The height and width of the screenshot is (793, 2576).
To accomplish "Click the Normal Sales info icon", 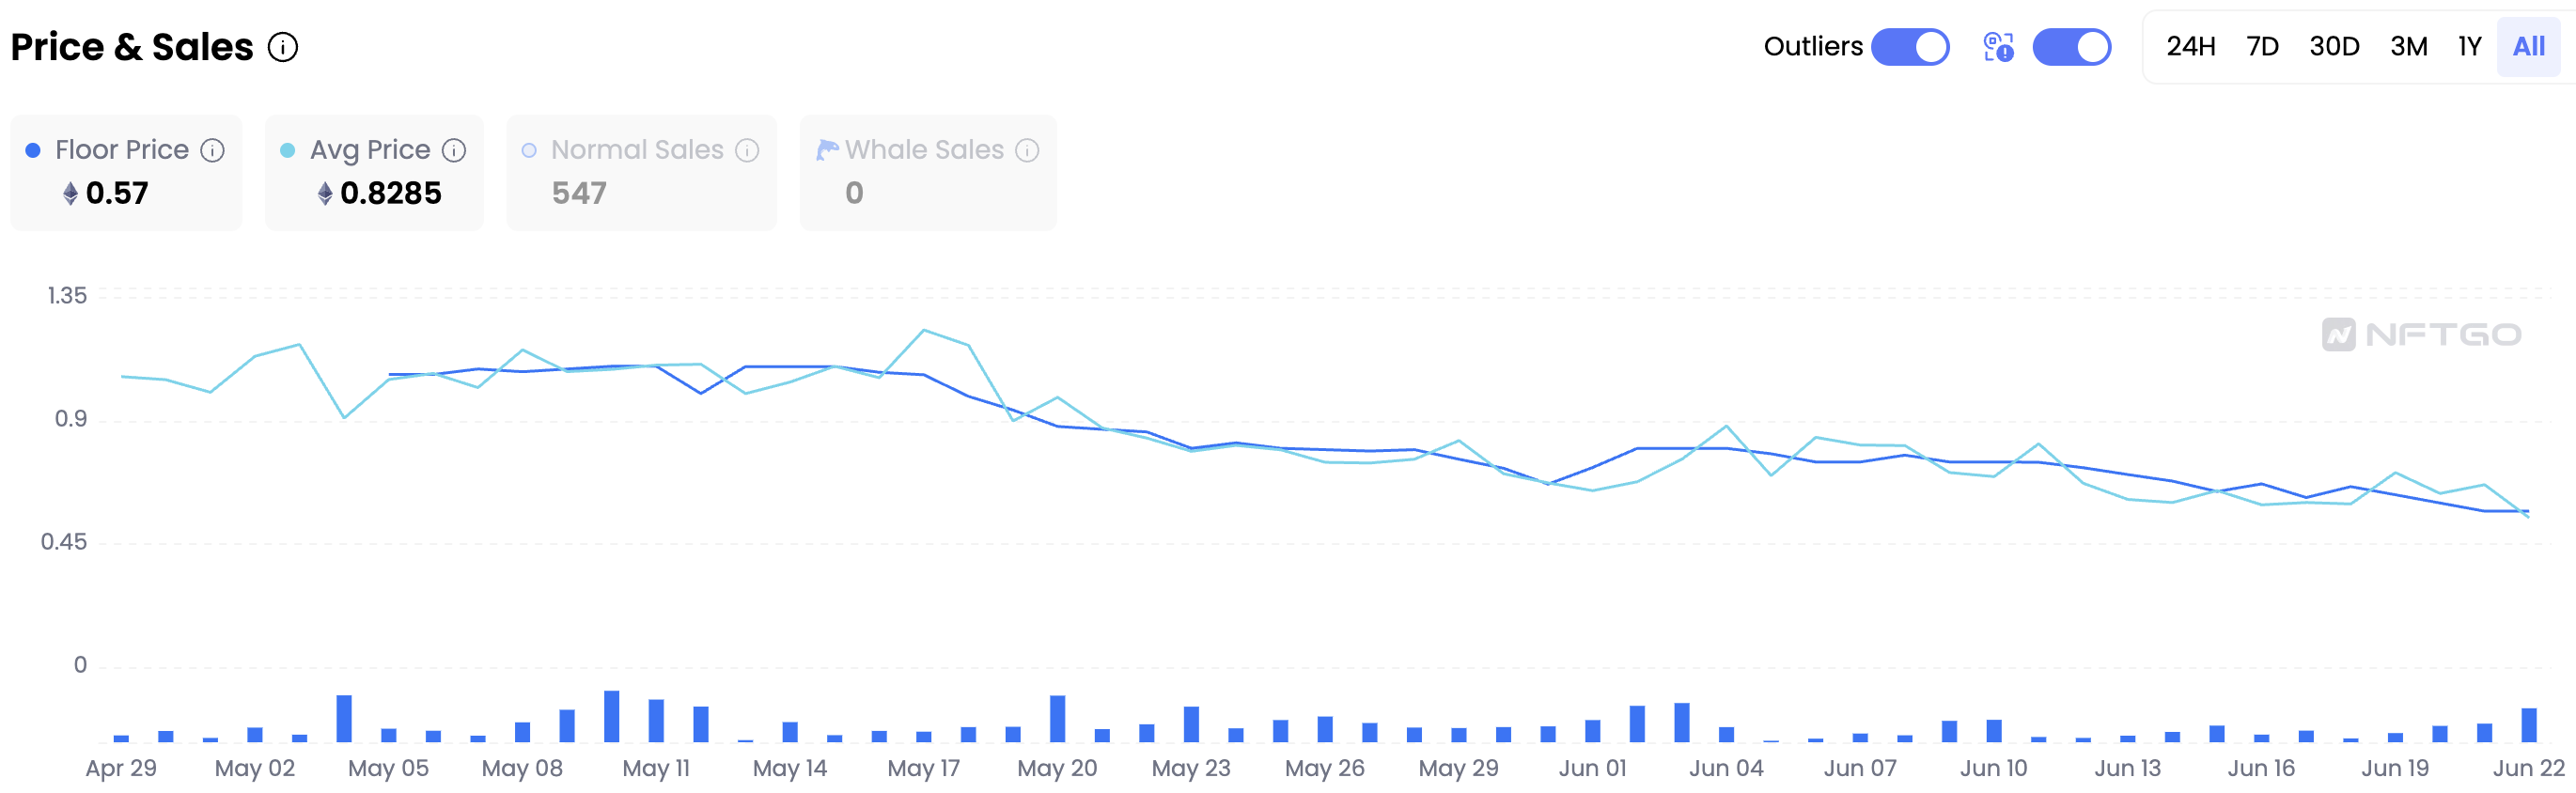I will 747,150.
